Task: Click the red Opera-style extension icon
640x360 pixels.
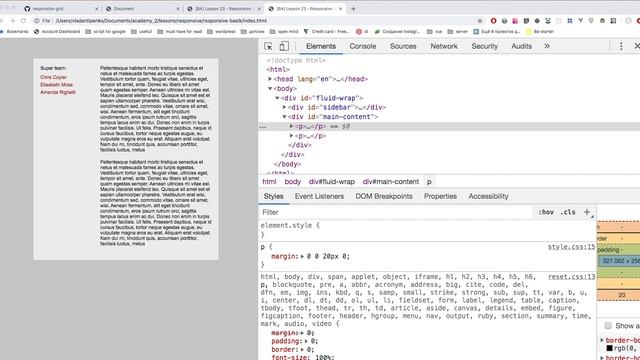Action: tap(493, 21)
